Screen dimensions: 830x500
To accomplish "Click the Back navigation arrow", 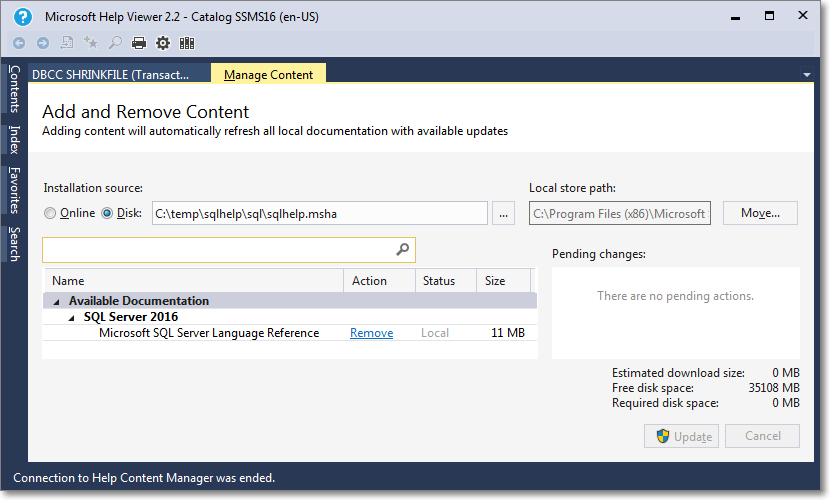I will coord(19,43).
